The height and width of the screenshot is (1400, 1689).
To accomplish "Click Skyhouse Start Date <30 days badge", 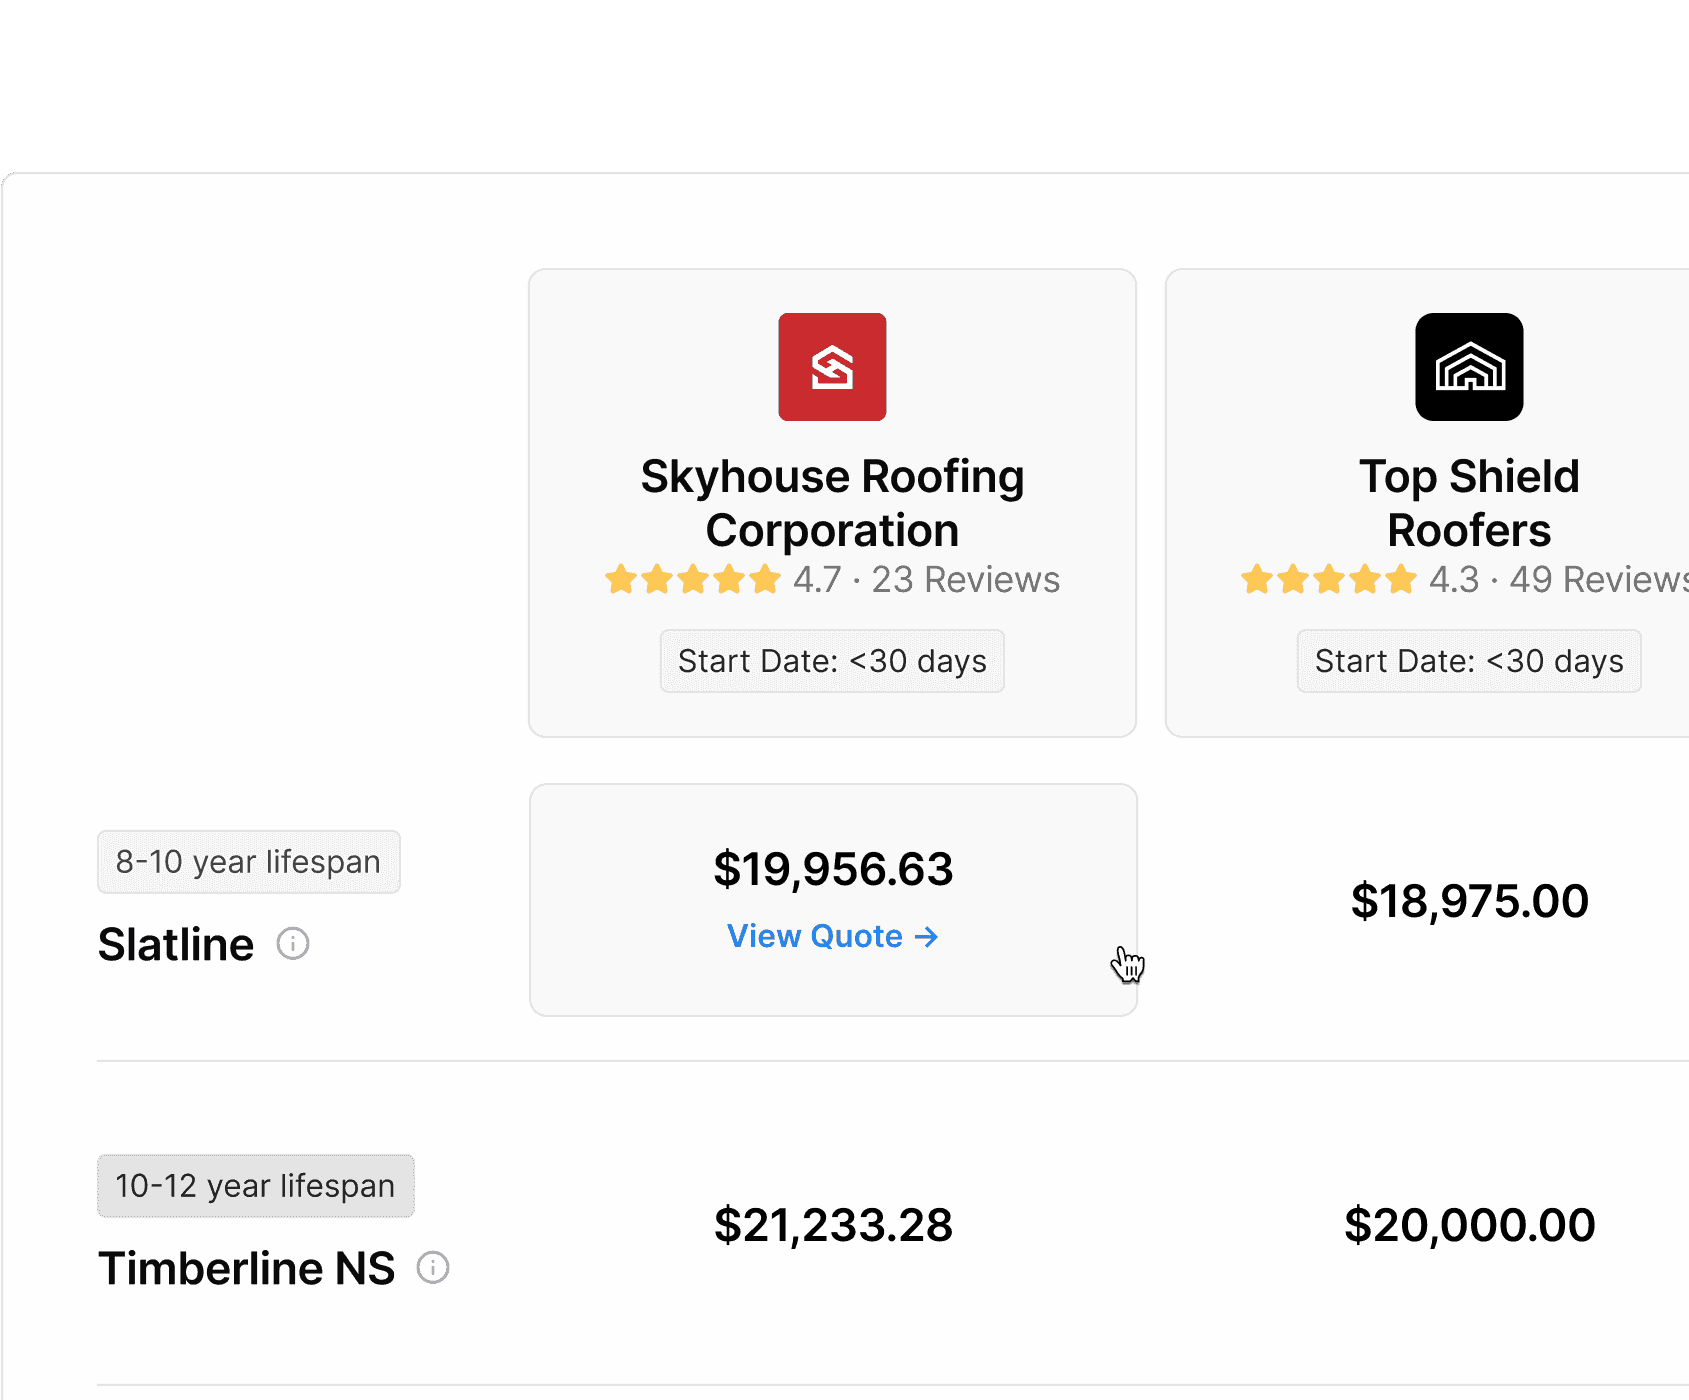I will pyautogui.click(x=832, y=661).
